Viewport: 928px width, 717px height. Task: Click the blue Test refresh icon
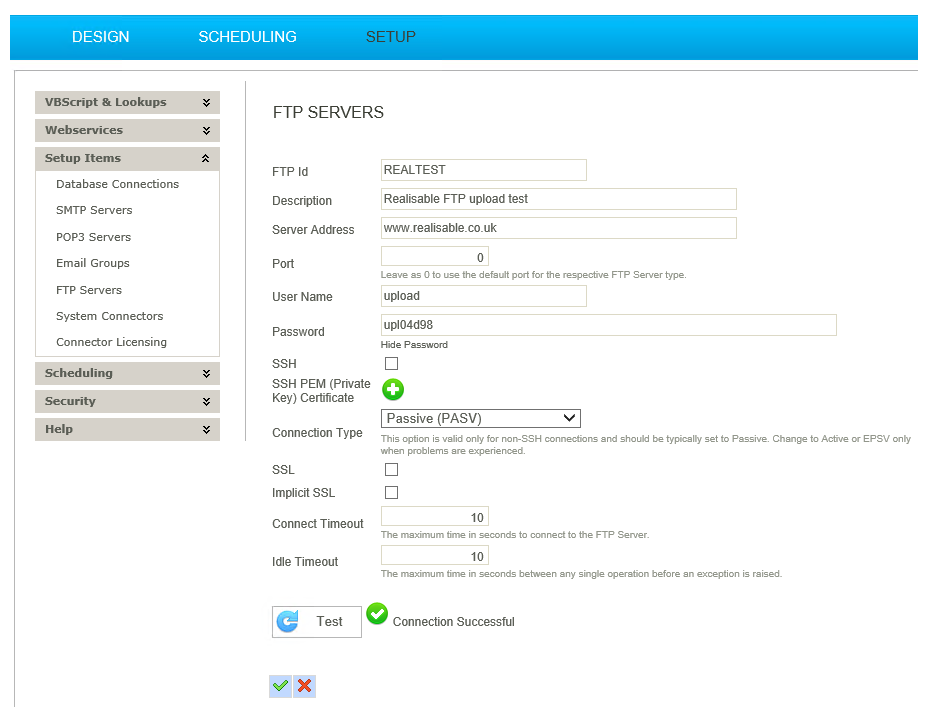pos(289,621)
